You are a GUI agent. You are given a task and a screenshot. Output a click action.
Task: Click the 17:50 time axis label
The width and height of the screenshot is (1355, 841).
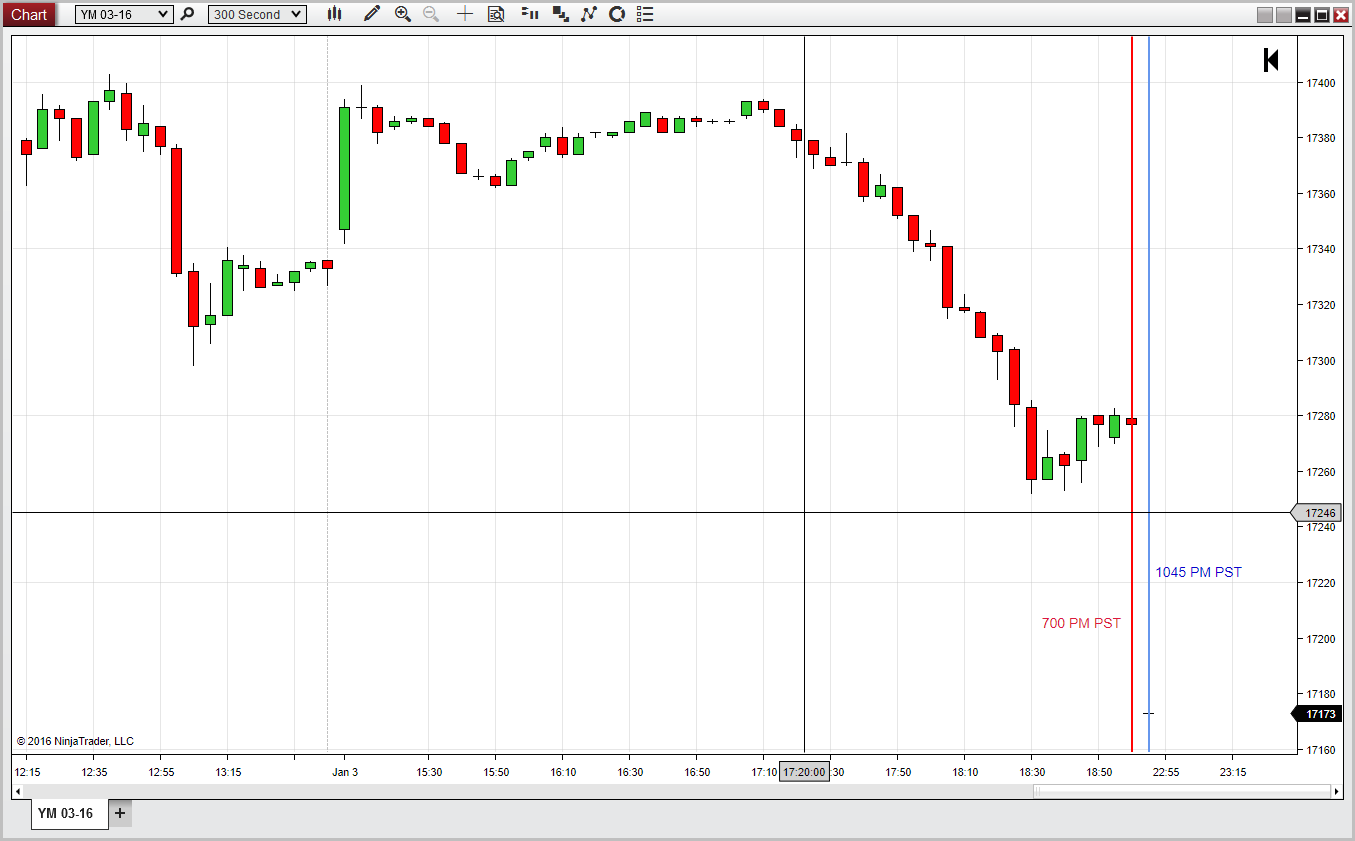coord(898,772)
